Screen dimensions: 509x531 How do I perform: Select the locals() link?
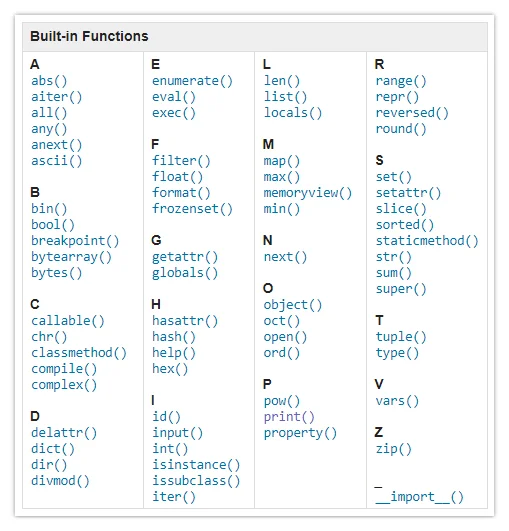click(293, 113)
